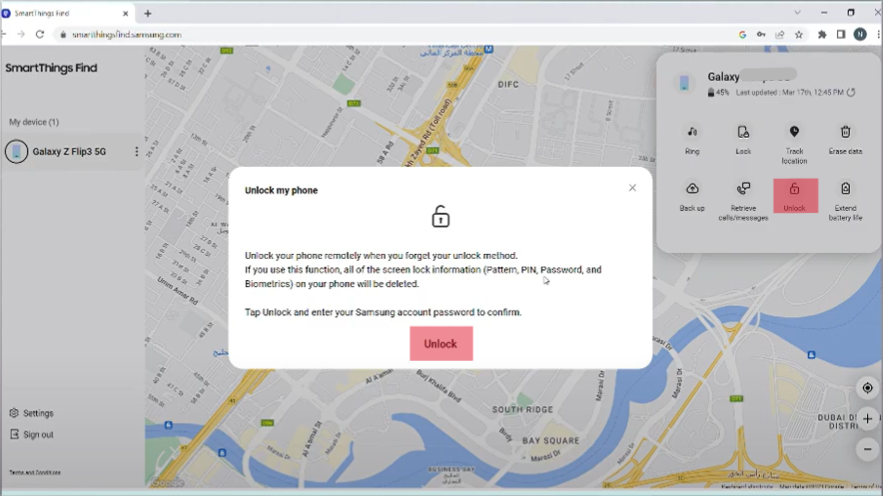Open Terms and Conditions link
883x496 pixels.
35,472
